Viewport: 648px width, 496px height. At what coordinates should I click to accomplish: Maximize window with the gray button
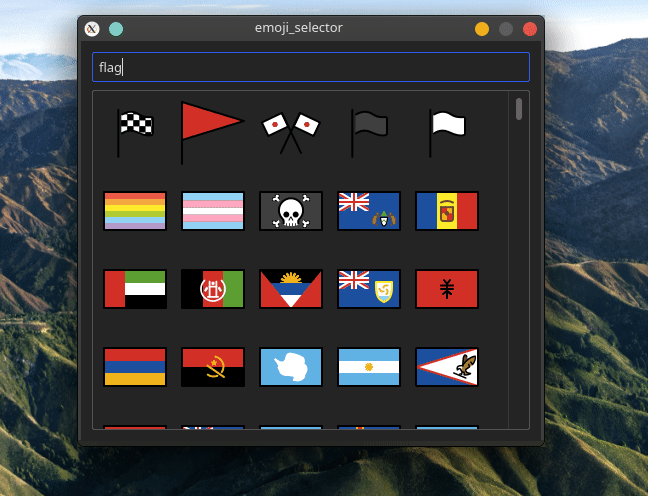(506, 29)
